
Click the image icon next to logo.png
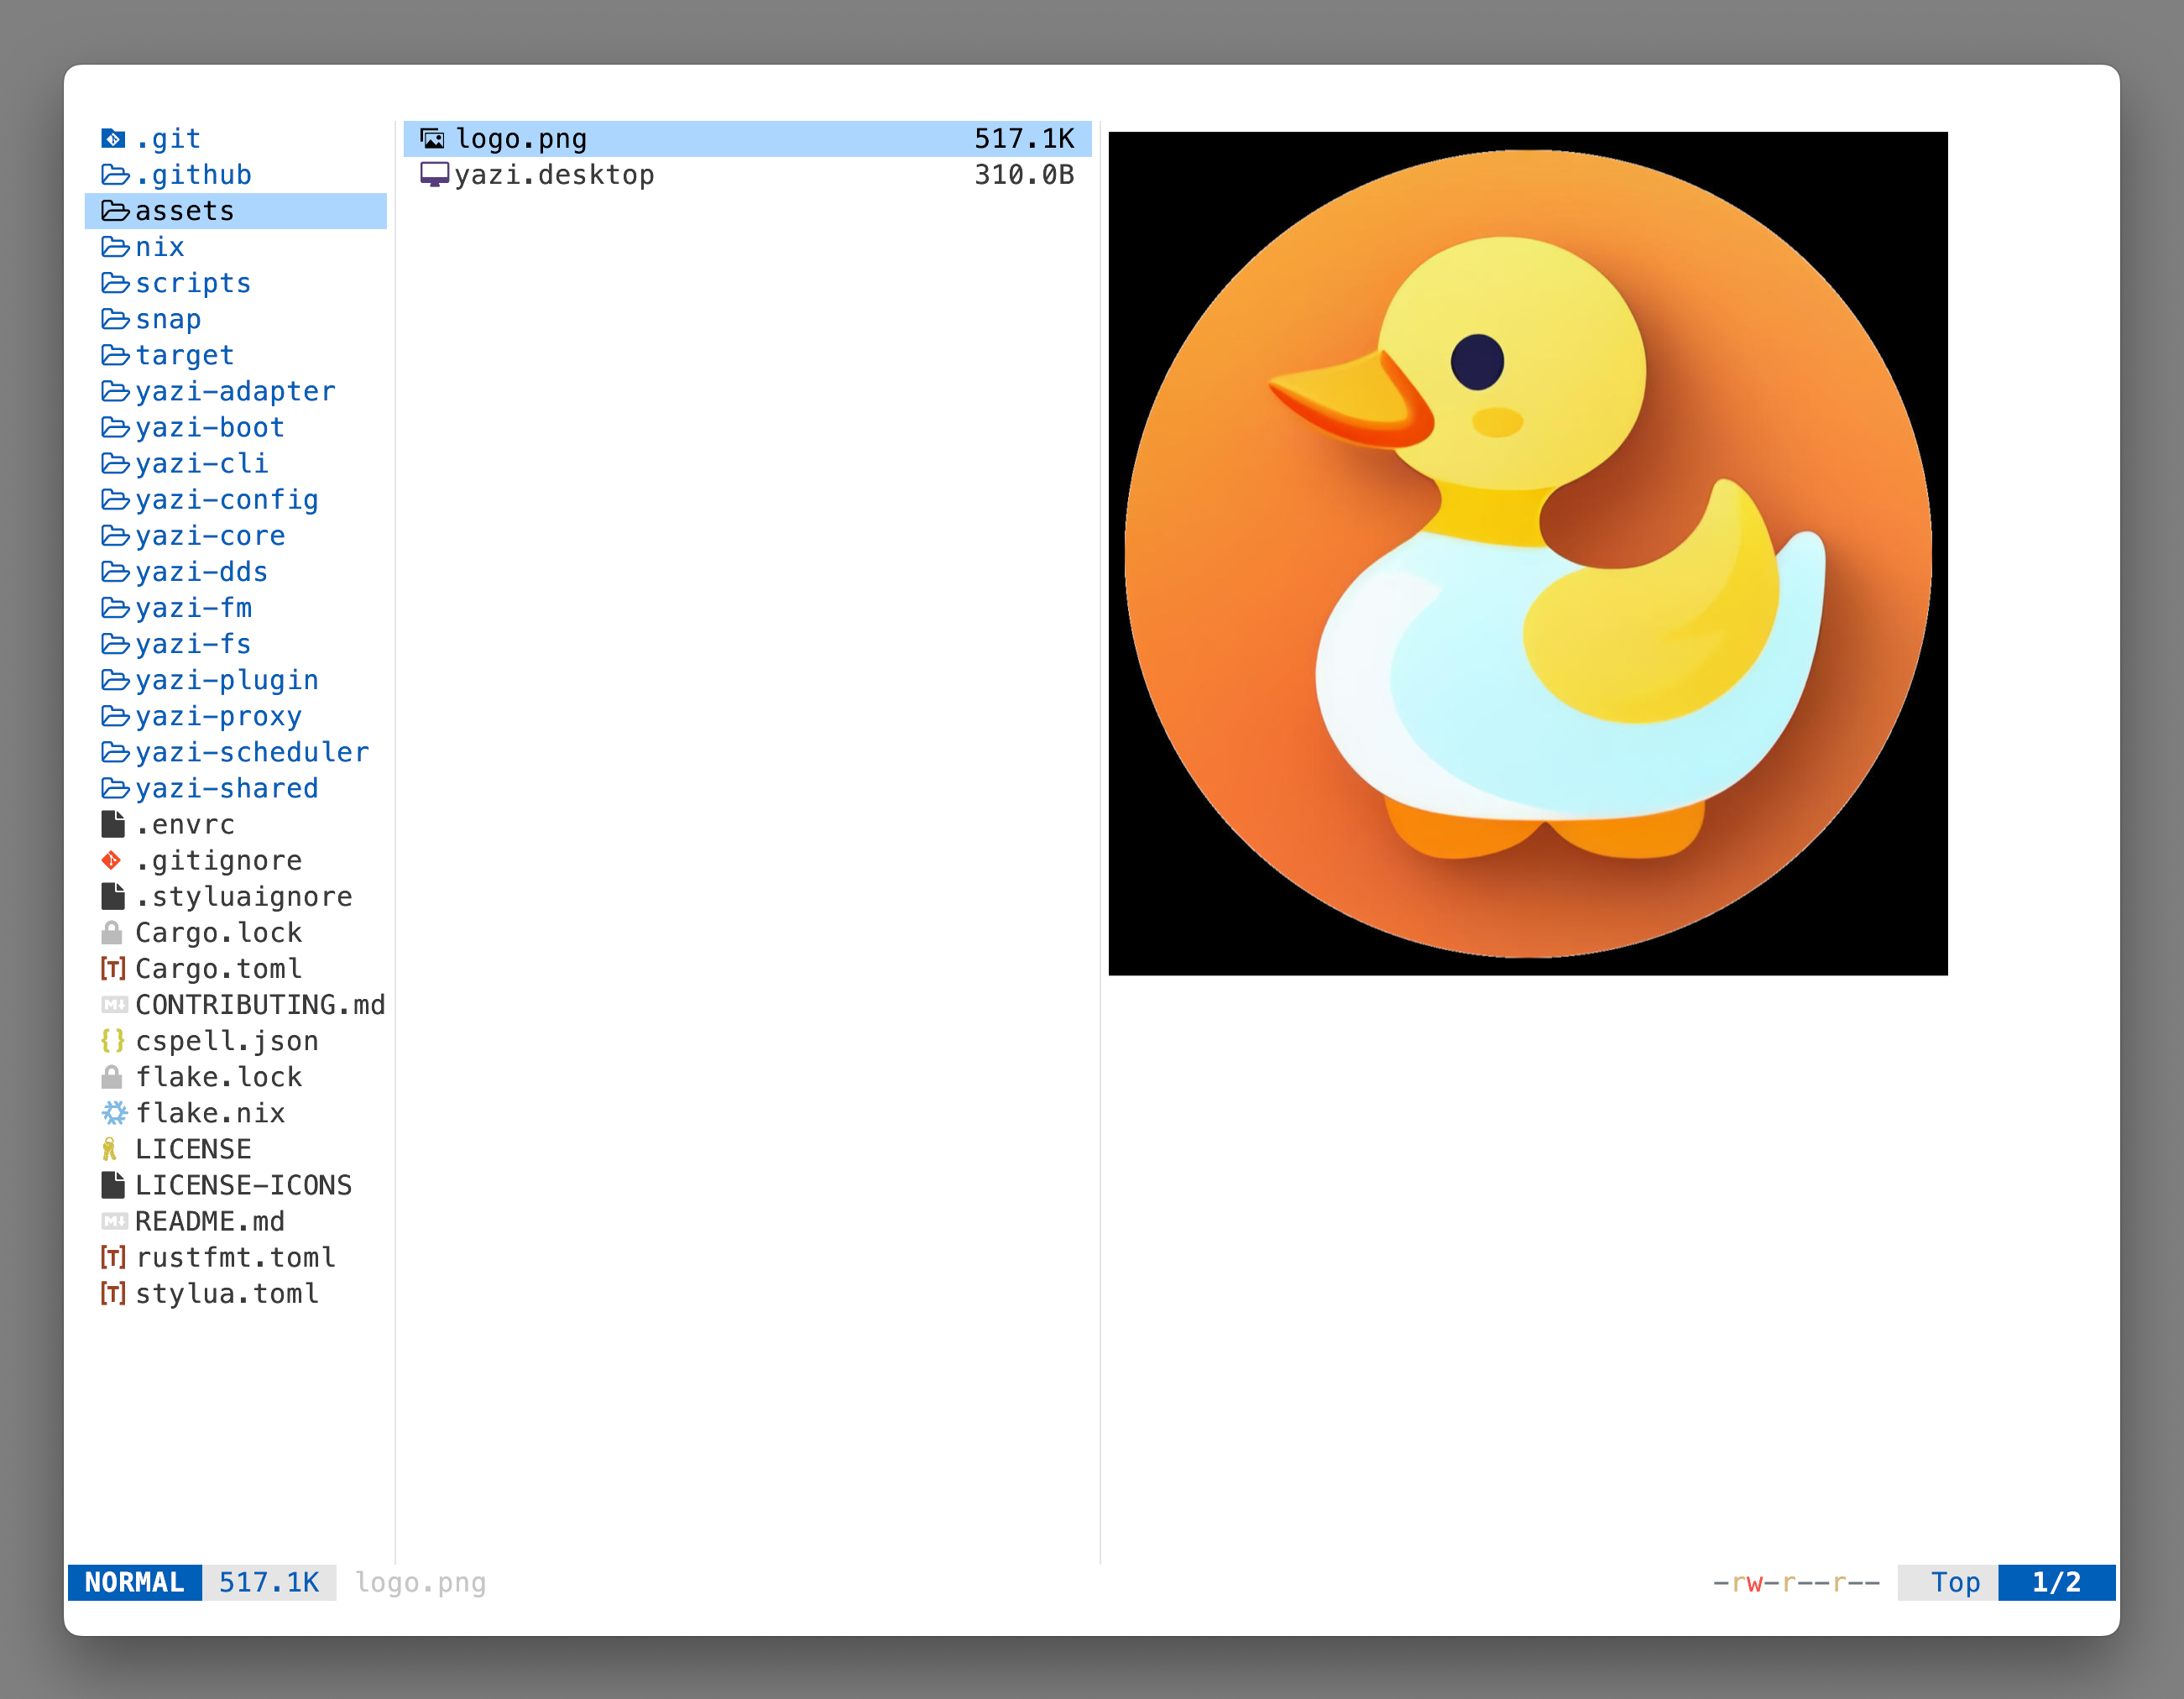coord(433,138)
